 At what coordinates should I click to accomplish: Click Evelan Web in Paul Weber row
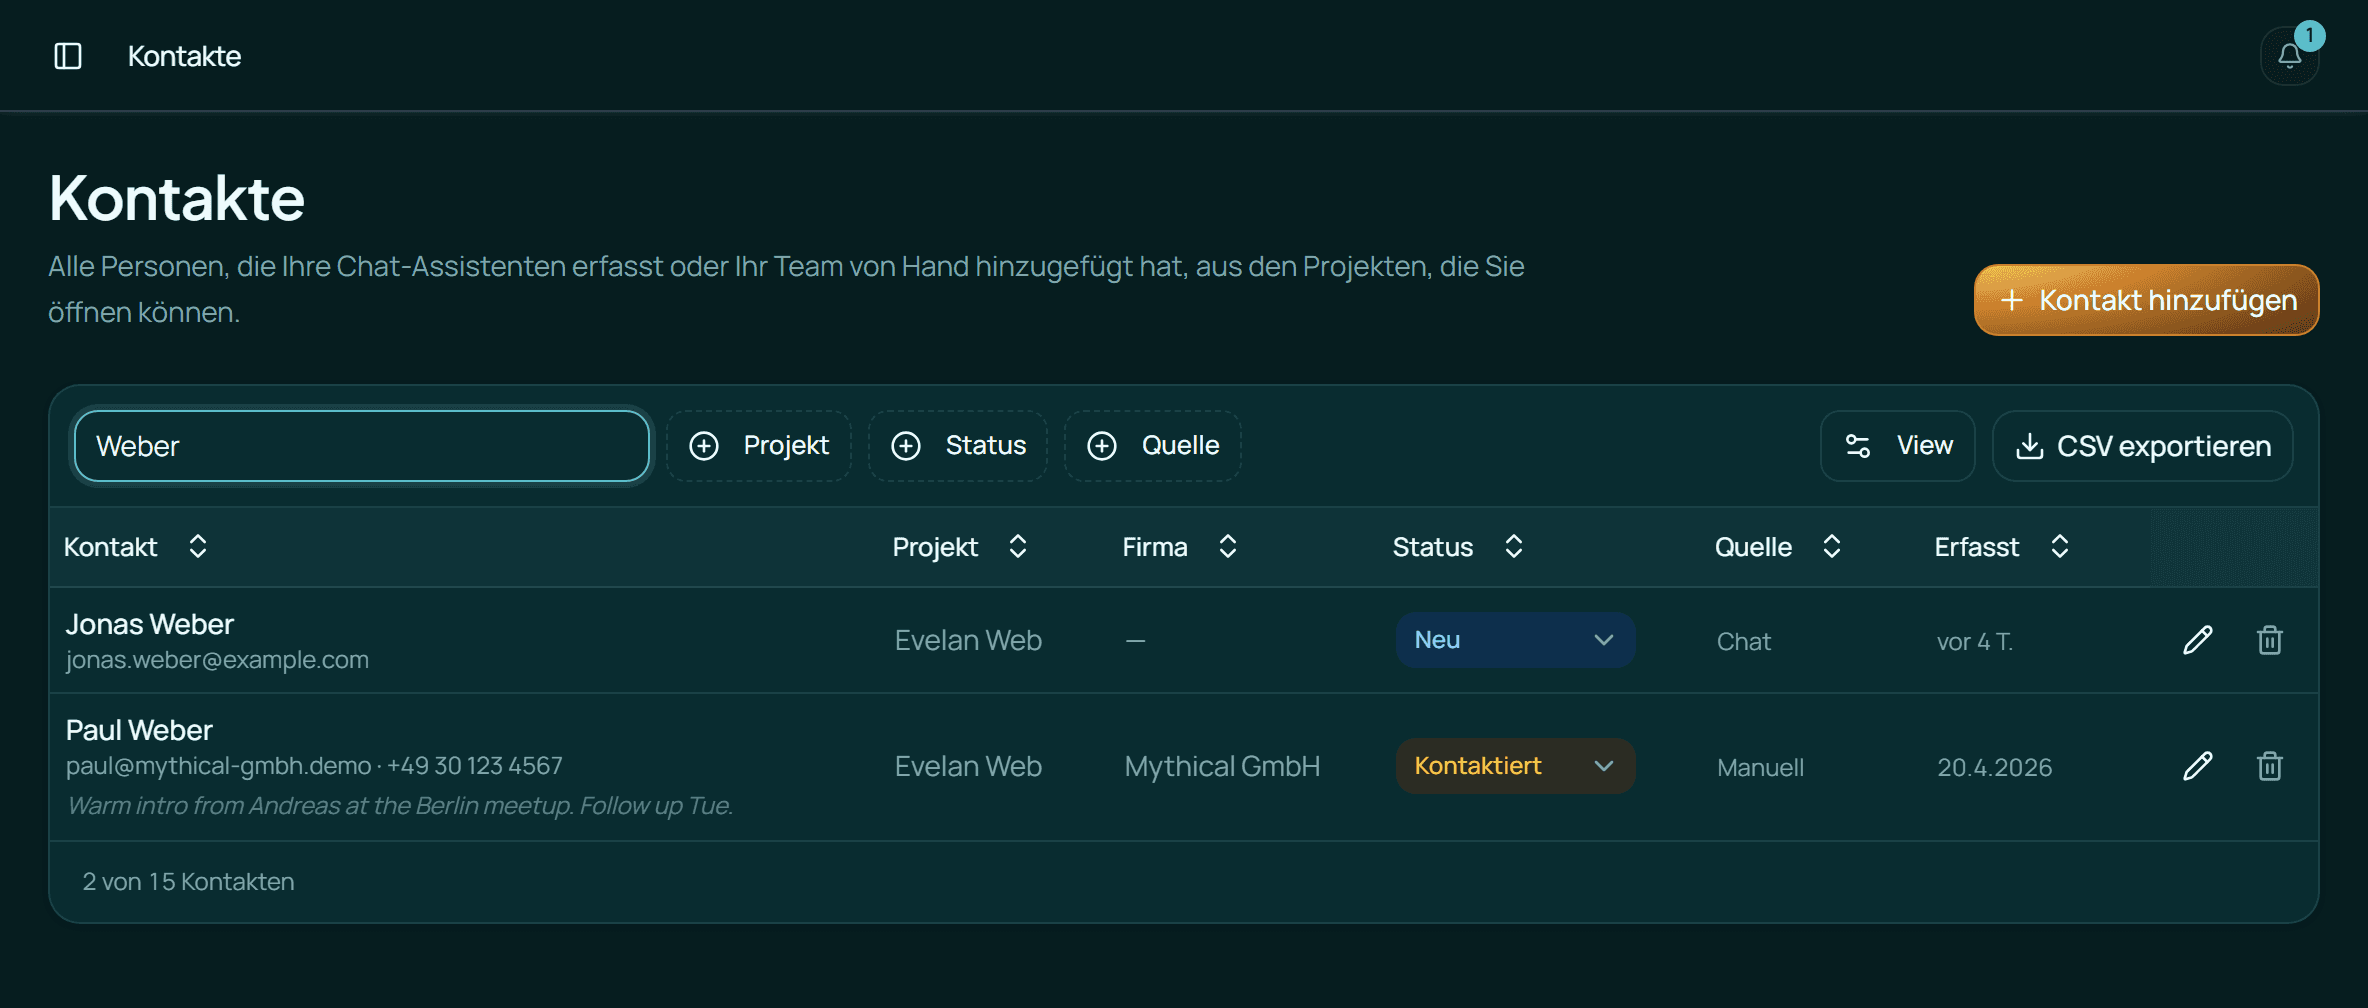(x=968, y=766)
